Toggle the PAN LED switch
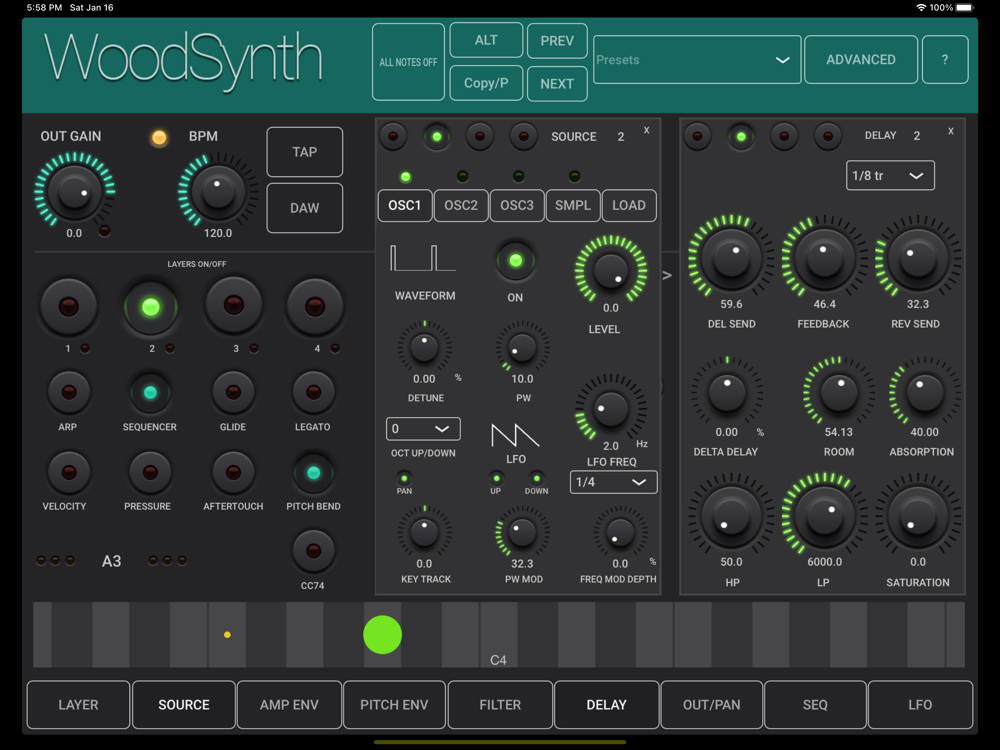Viewport: 1000px width, 750px height. pos(404,478)
